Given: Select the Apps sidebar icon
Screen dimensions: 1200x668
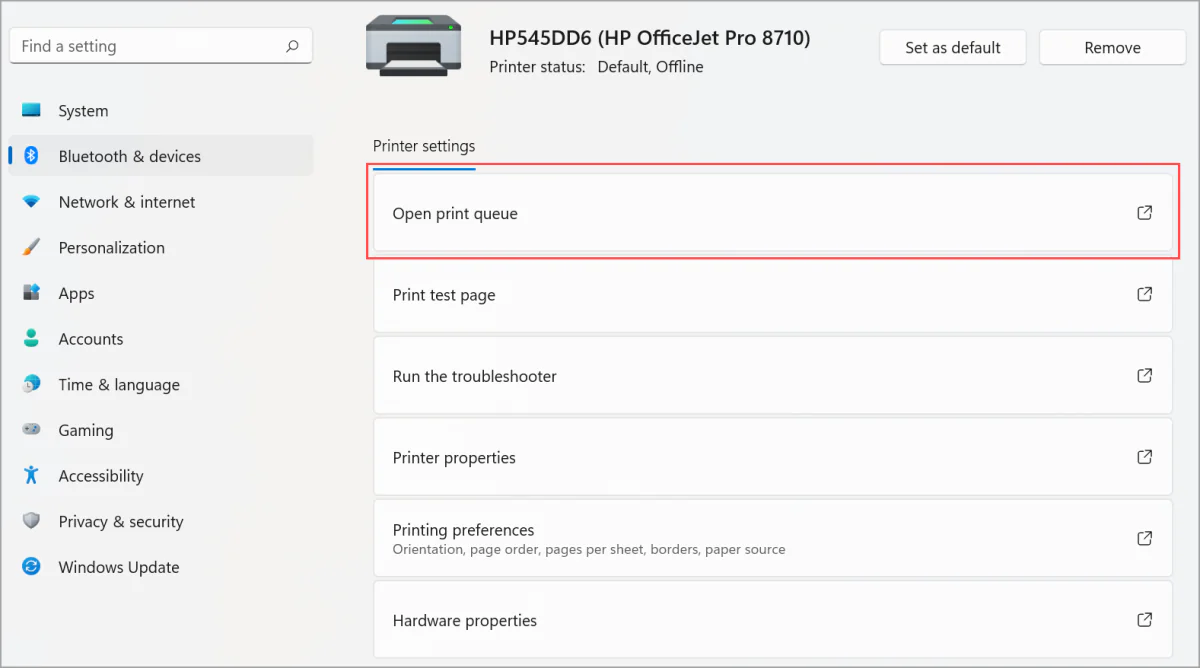Looking at the screenshot, I should pyautogui.click(x=32, y=293).
